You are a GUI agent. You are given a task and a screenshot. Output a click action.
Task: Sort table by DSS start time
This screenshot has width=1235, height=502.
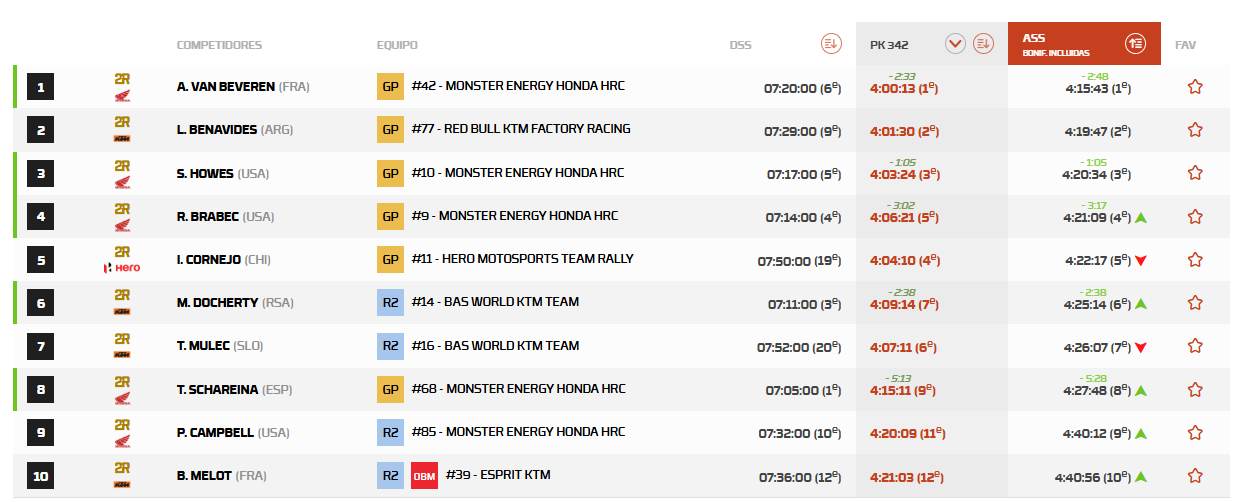(831, 44)
